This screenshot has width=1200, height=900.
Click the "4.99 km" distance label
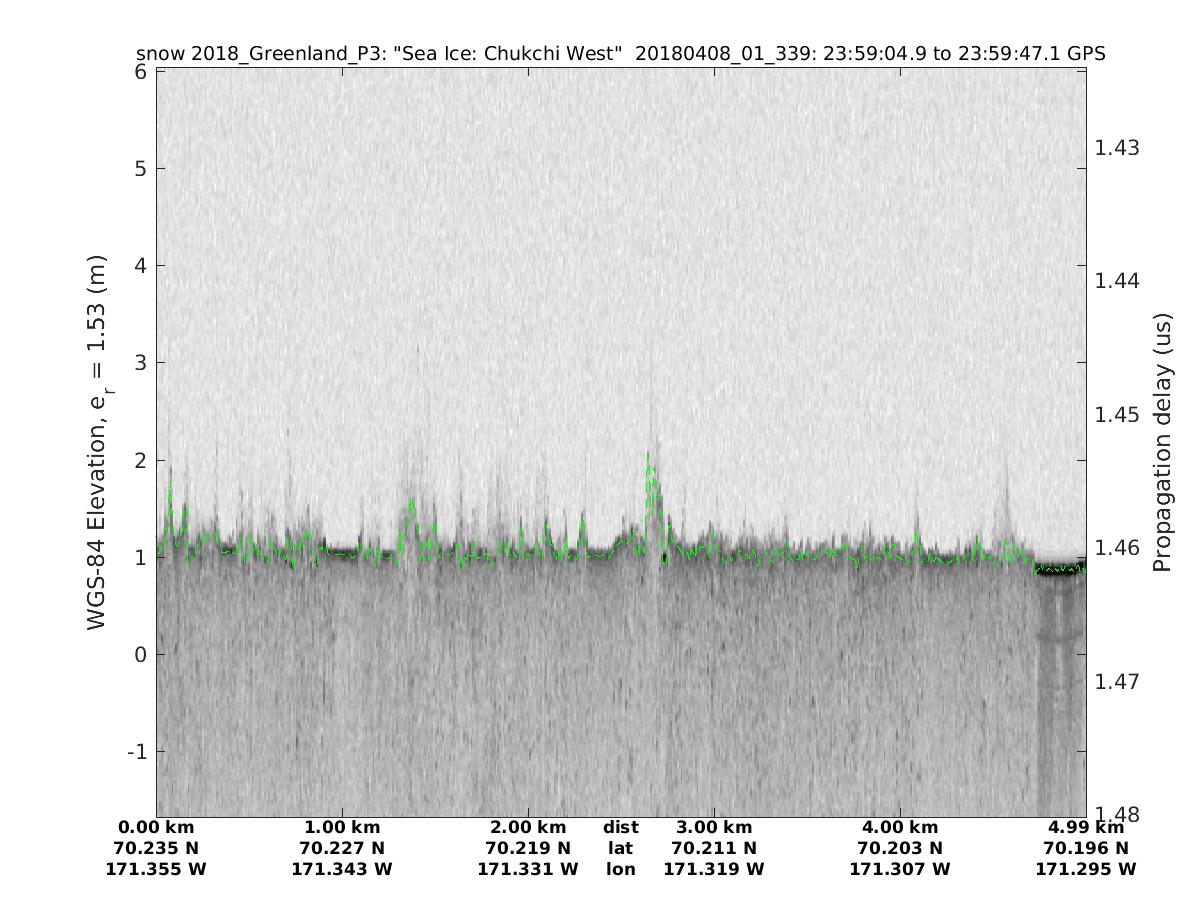click(x=1086, y=827)
